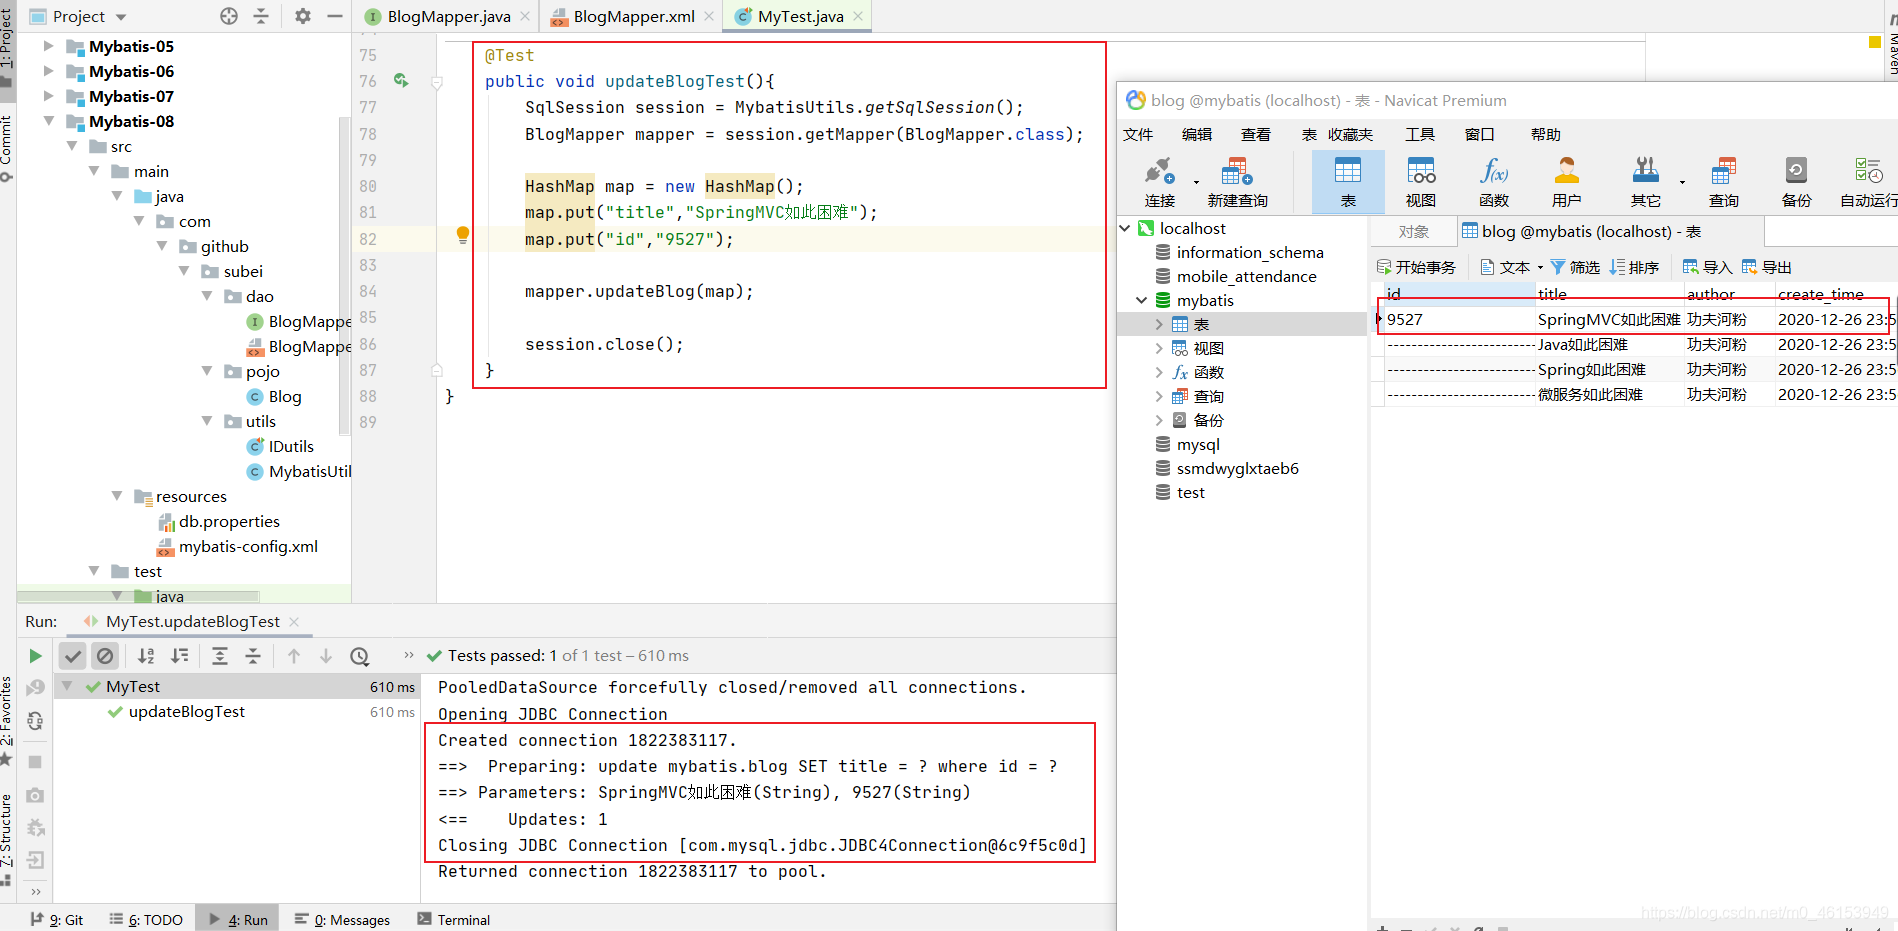This screenshot has height=931, width=1898.
Task: Select the id cell containing 9527
Action: point(1459,319)
